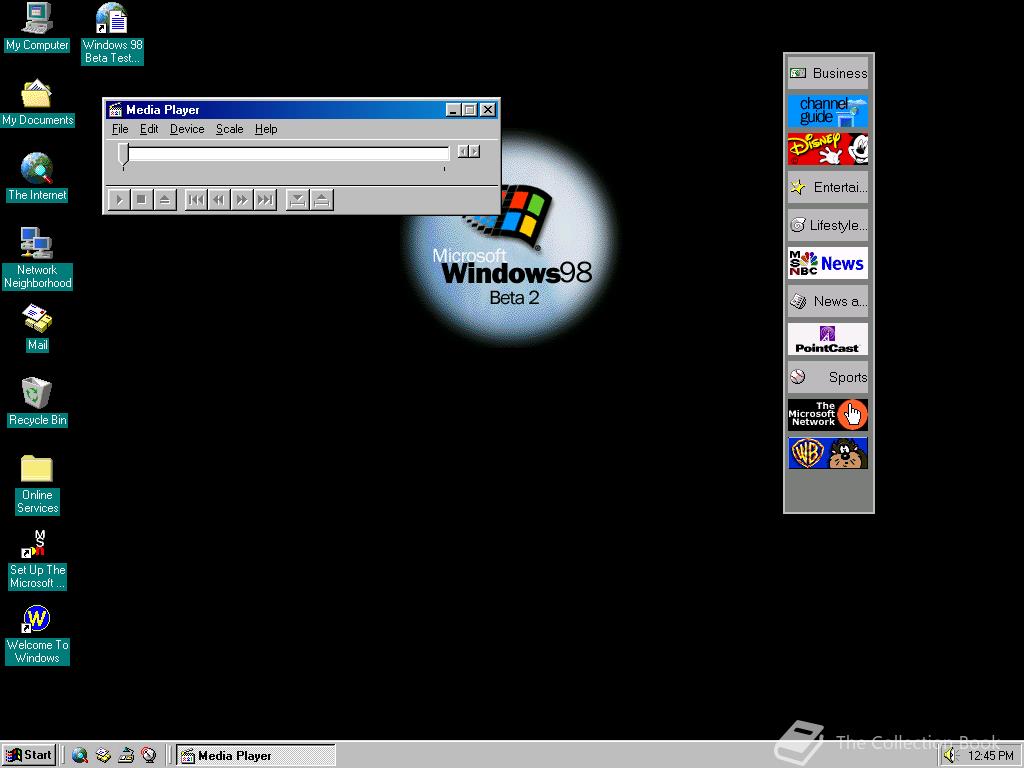This screenshot has width=1024, height=768.
Task: Select the Welcome To Windows shortcut
Action: tap(37, 635)
